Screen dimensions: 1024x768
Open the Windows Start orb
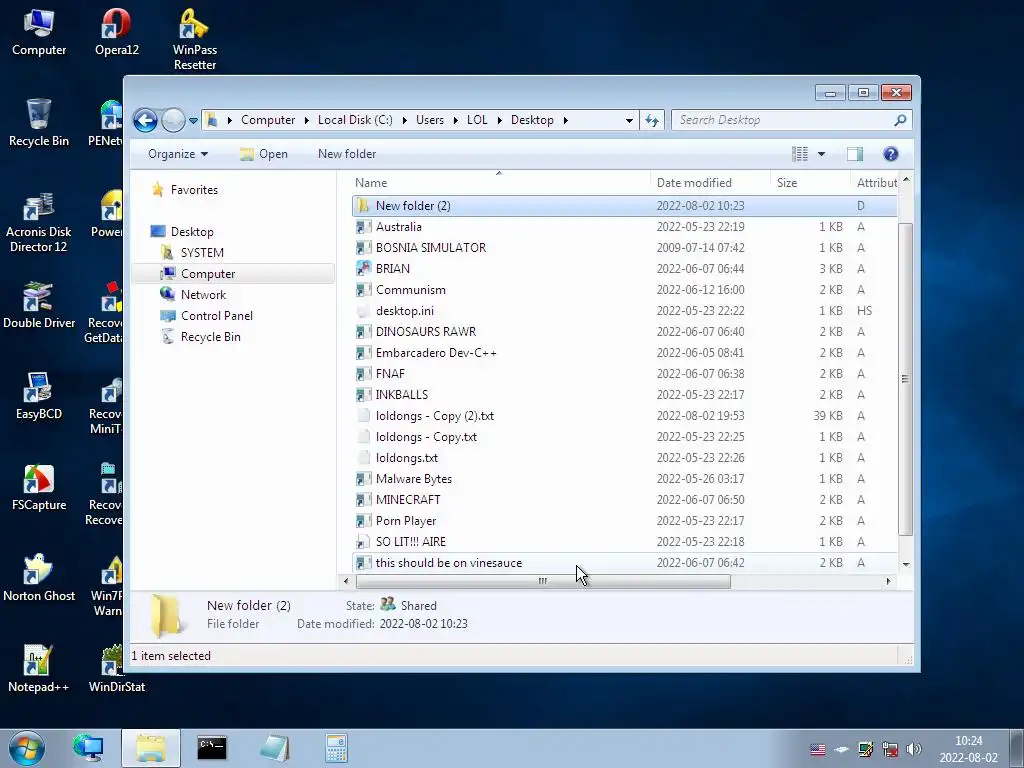(27, 748)
